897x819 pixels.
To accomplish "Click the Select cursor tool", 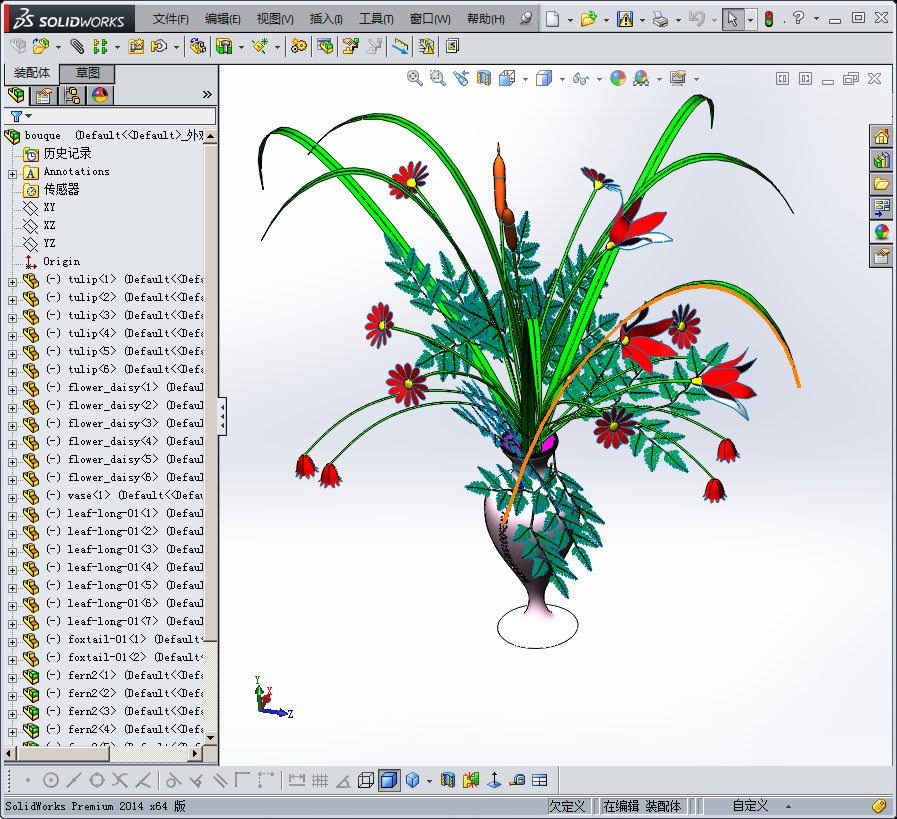I will pos(732,19).
